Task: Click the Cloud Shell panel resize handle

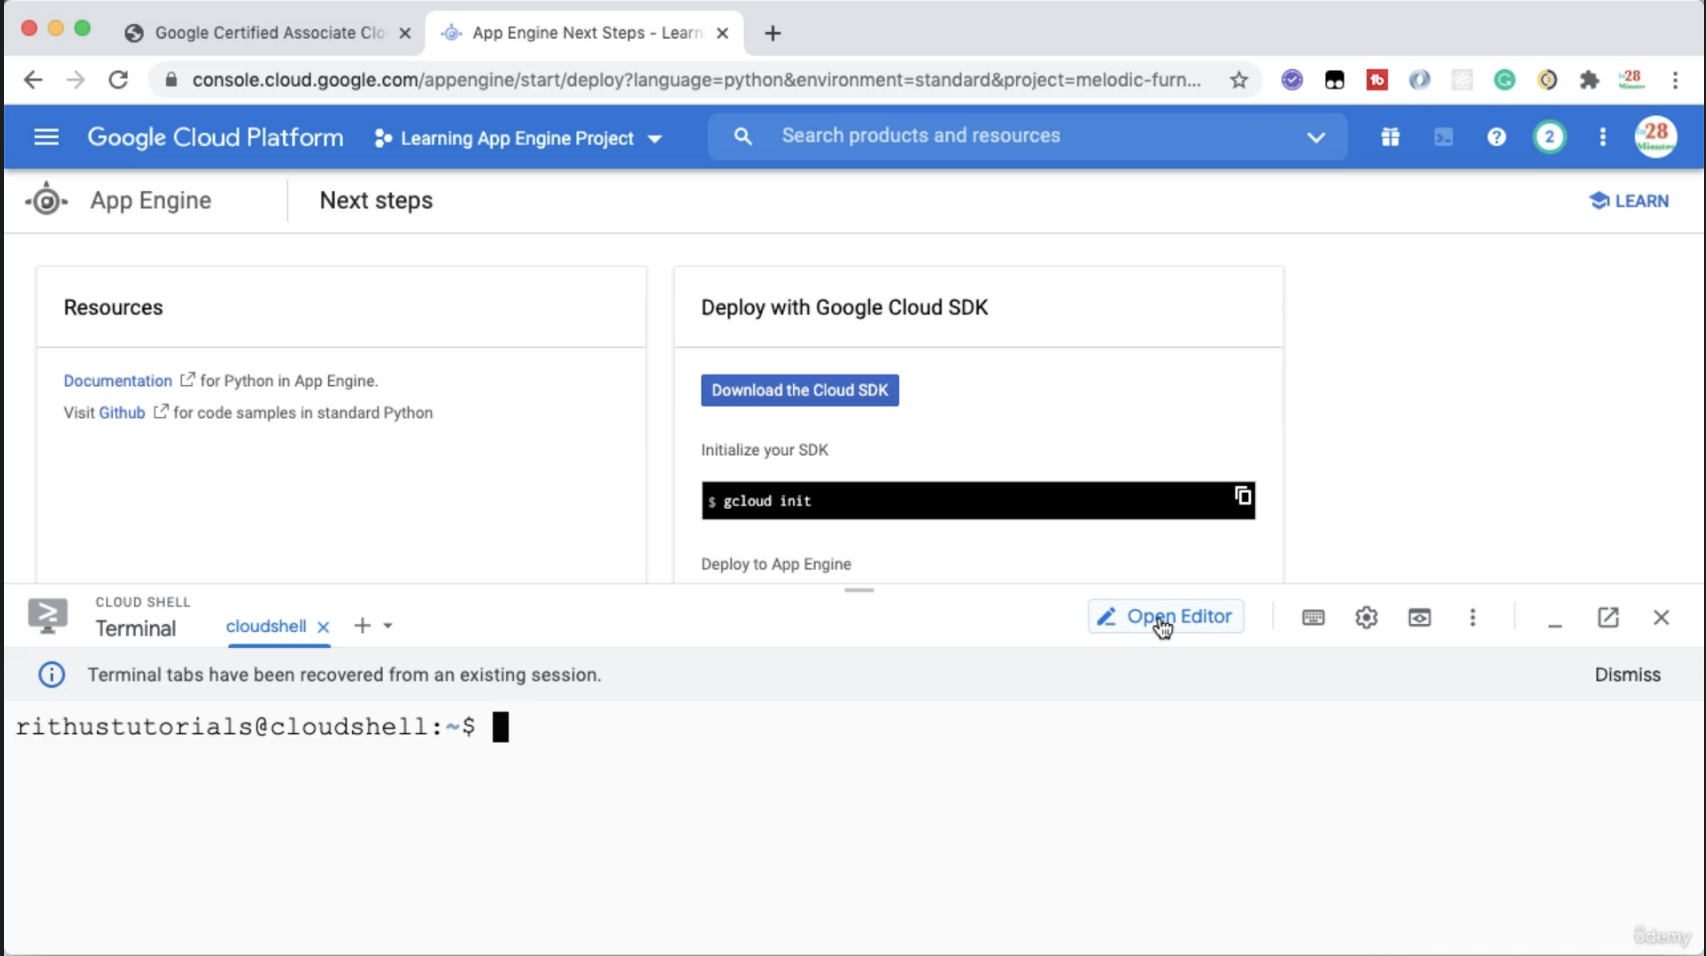Action: 859,590
